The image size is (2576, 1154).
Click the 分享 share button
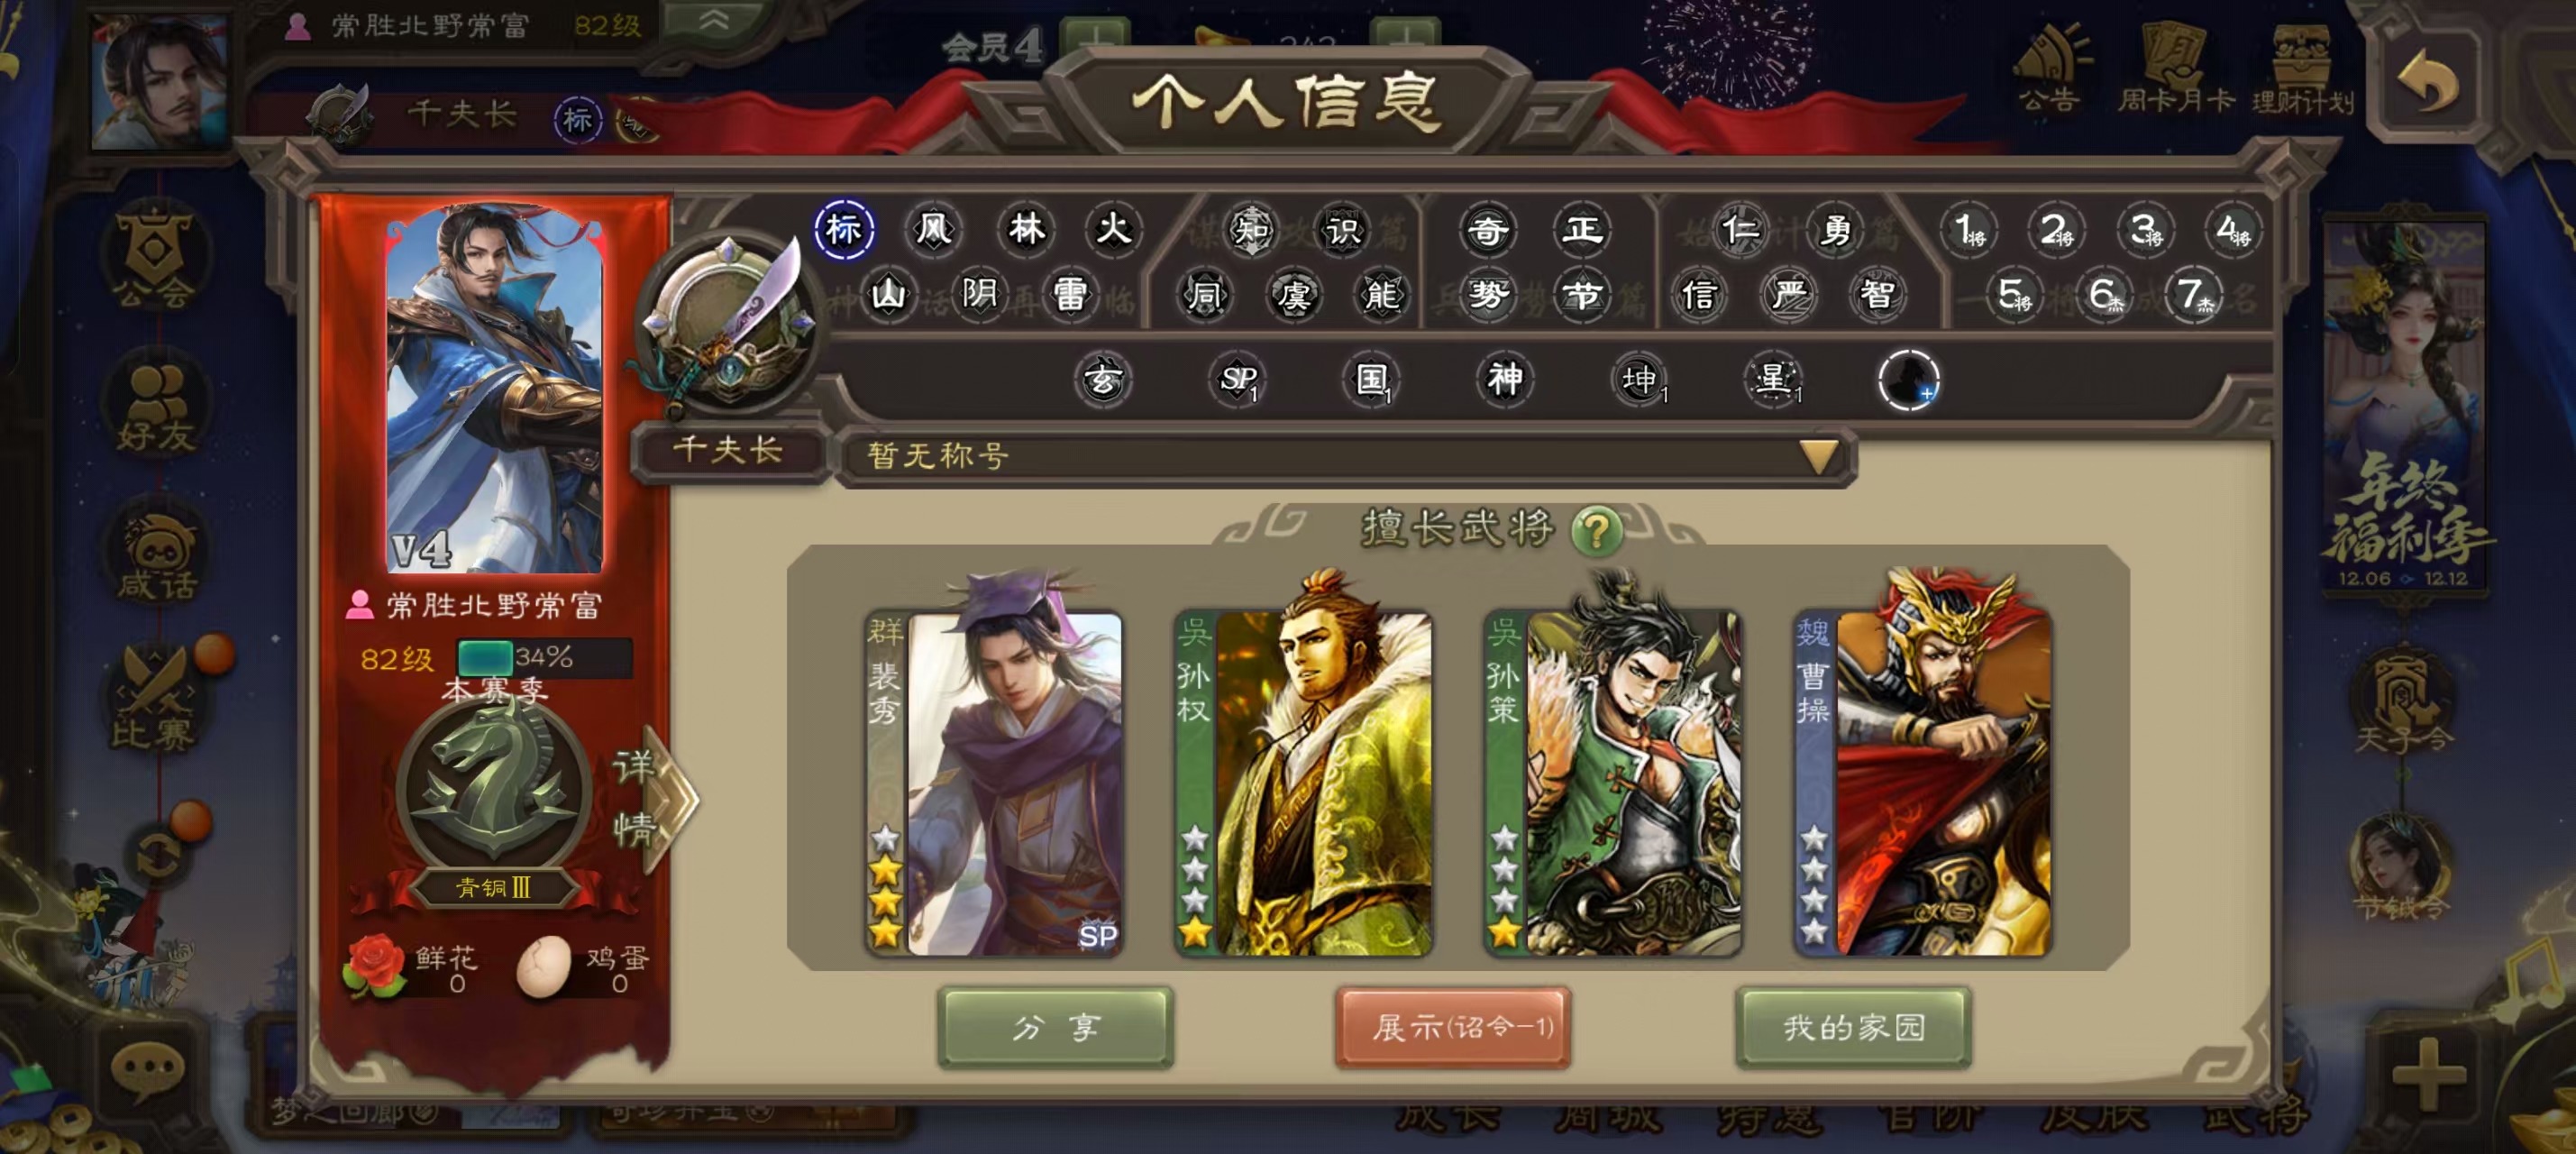[x=1056, y=1027]
